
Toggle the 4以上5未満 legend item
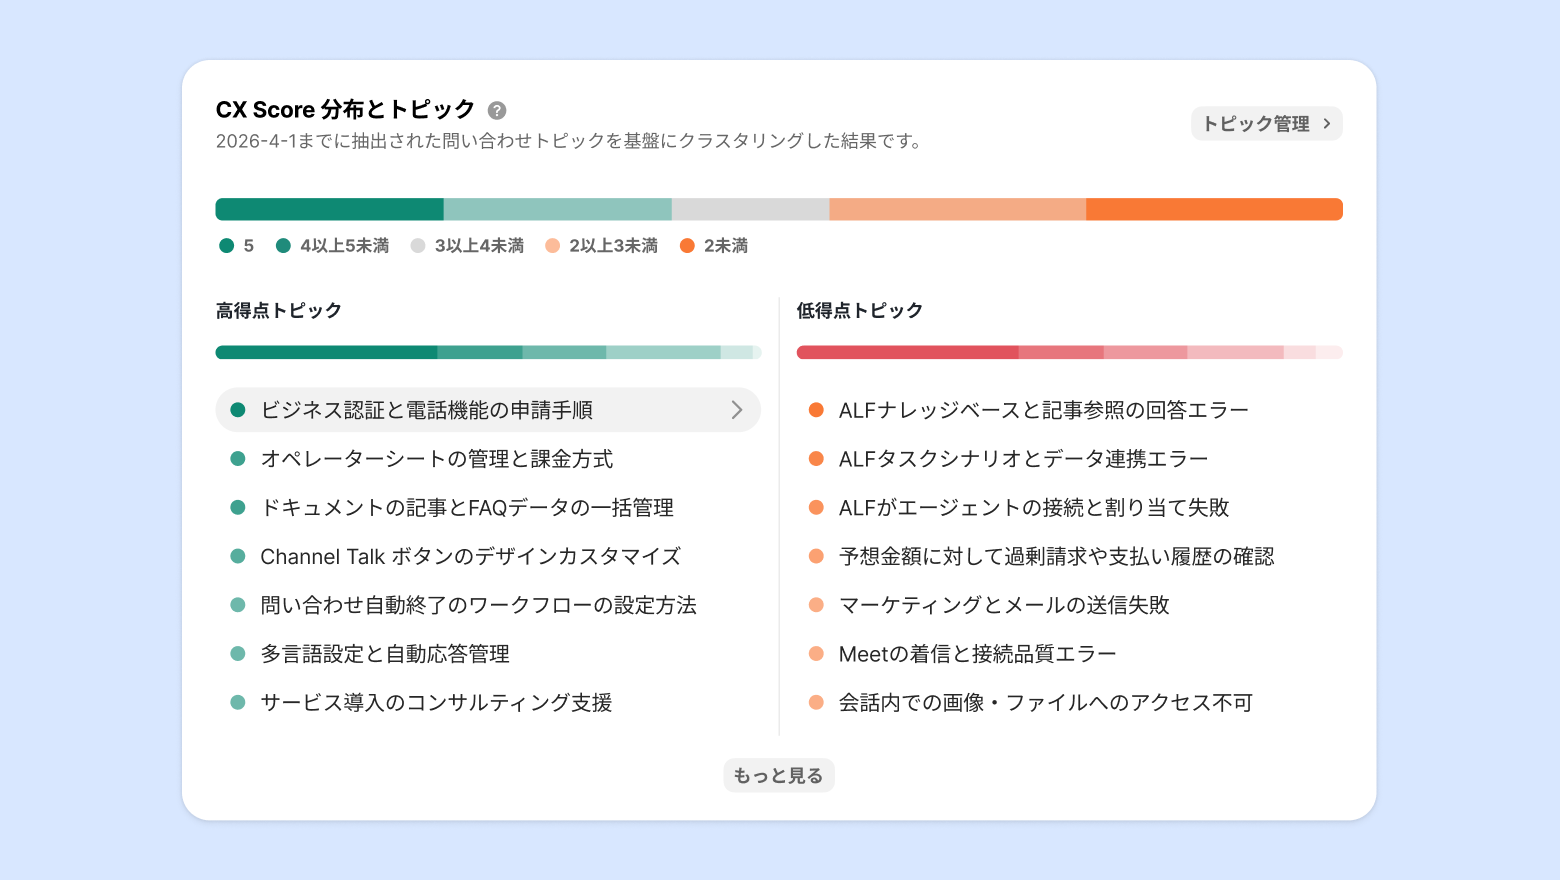coord(333,246)
